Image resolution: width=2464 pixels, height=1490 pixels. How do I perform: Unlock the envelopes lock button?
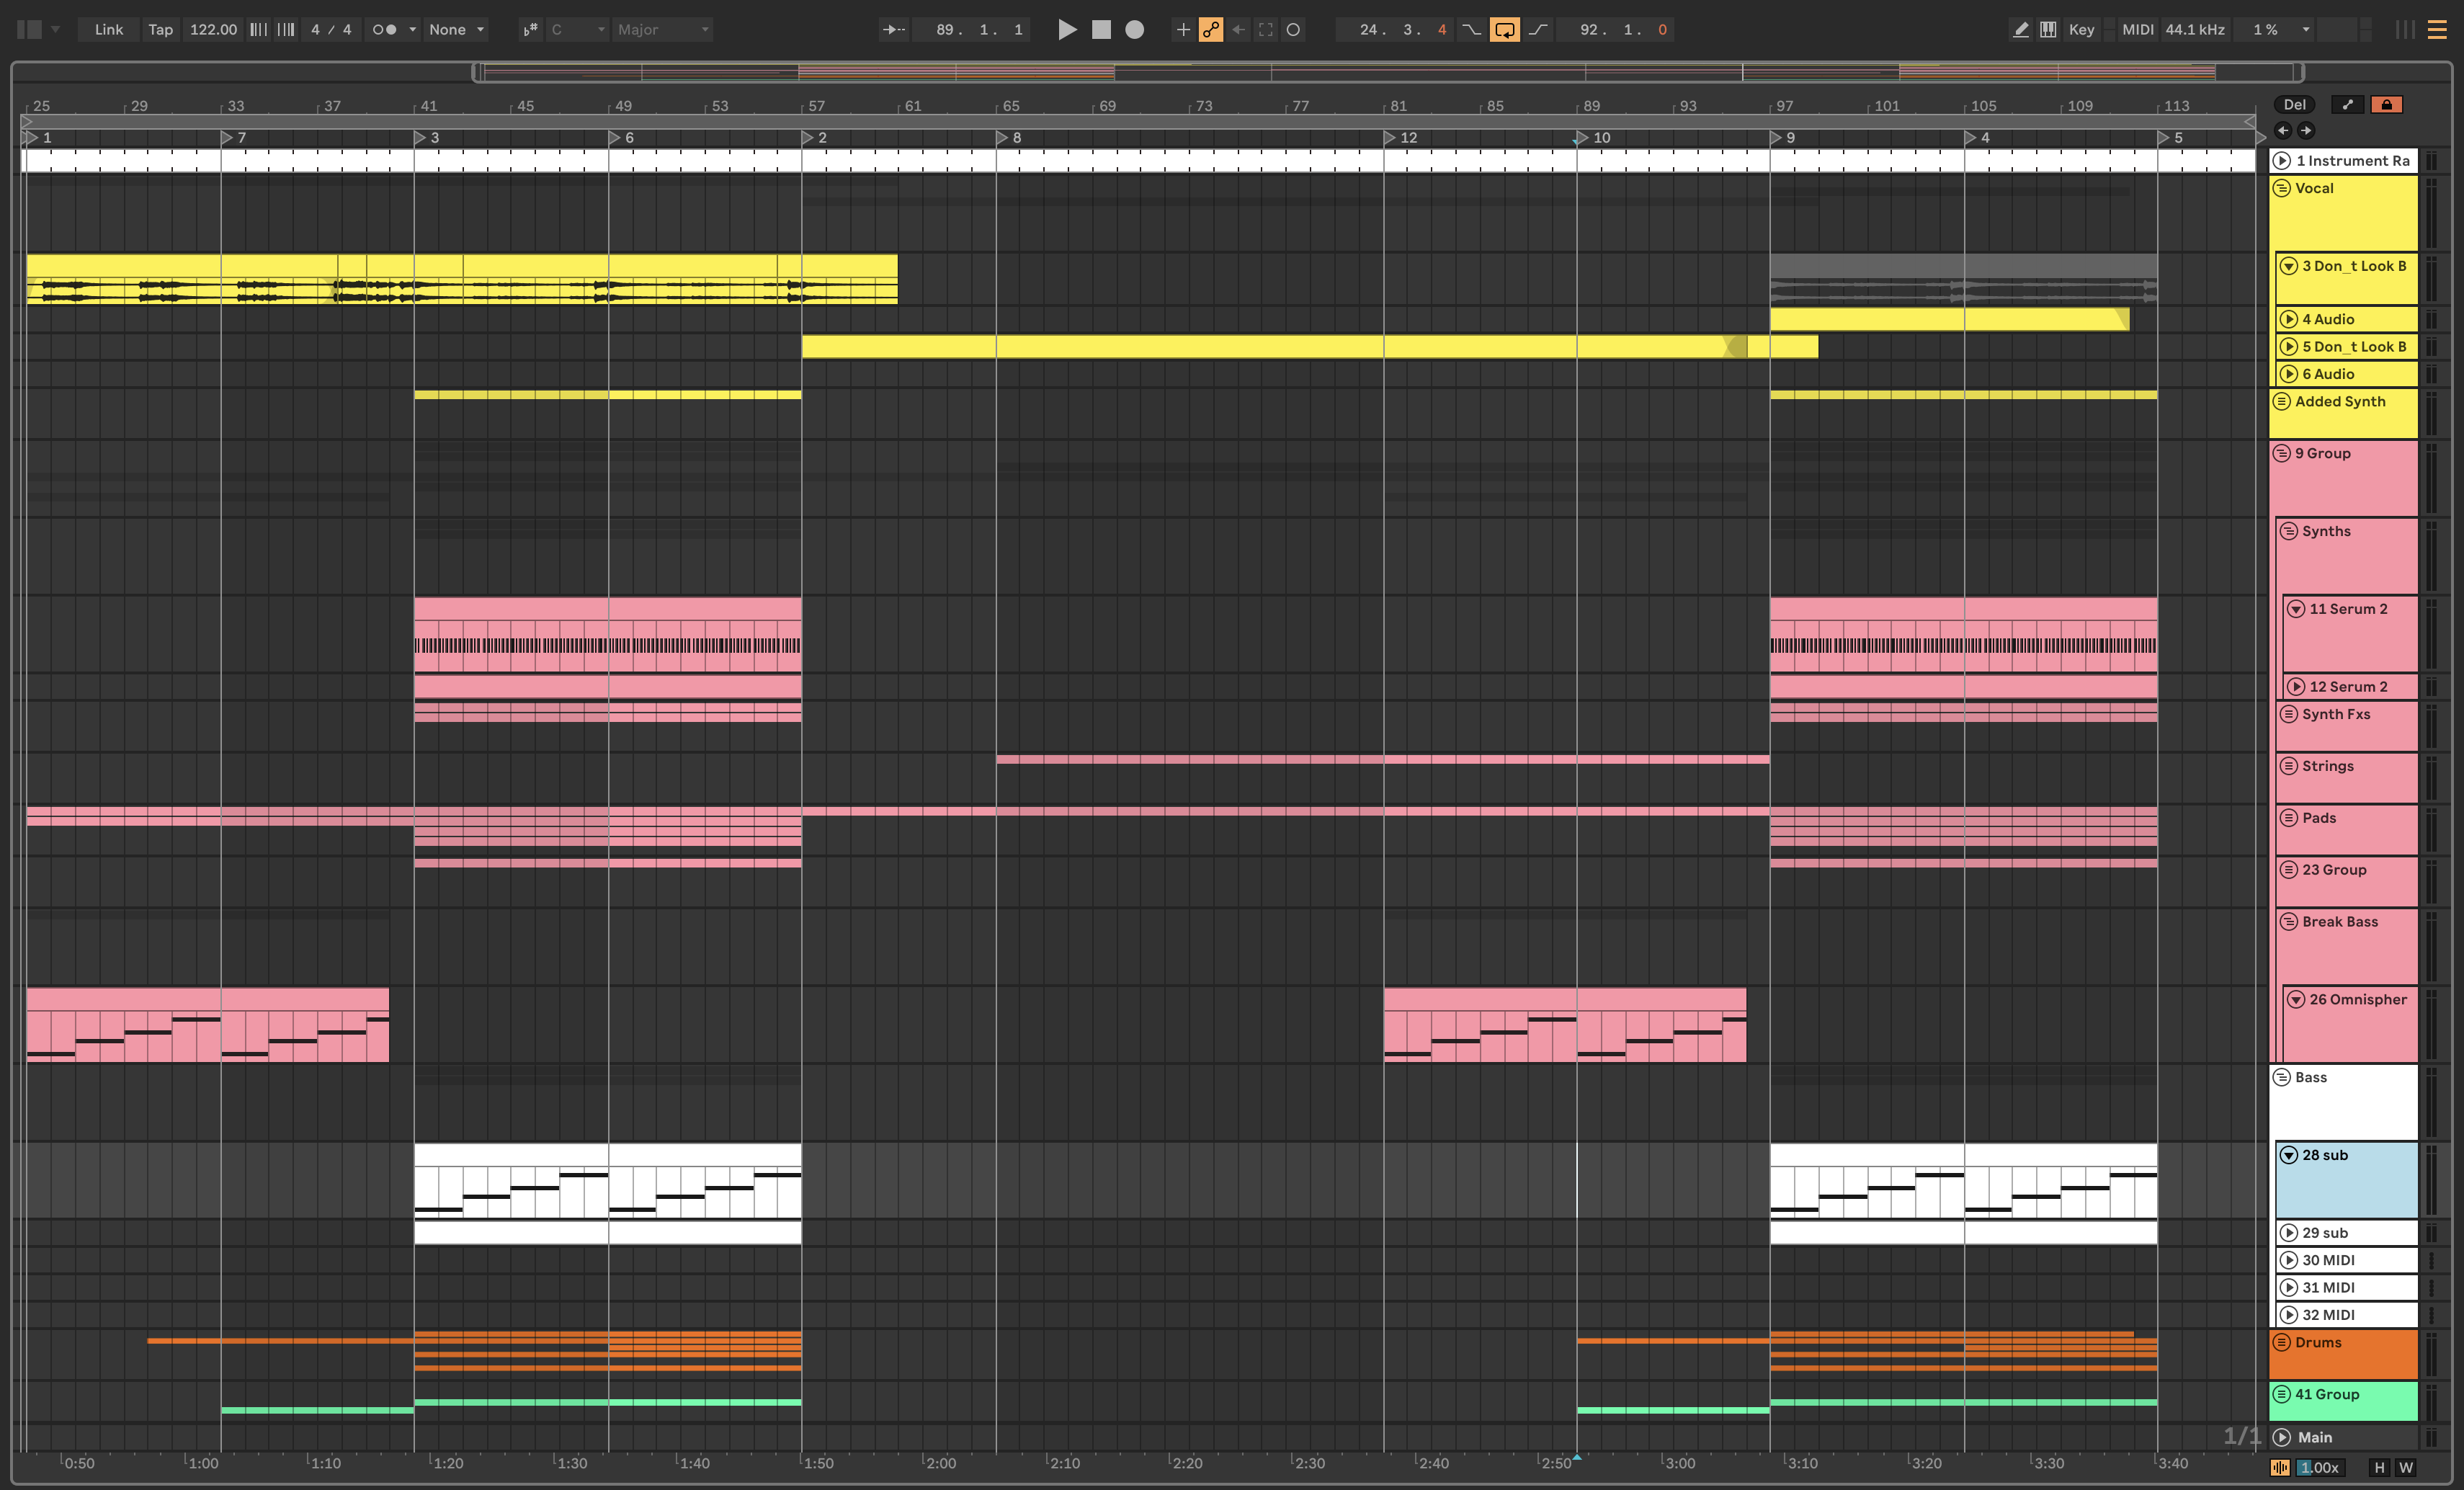pos(2386,105)
